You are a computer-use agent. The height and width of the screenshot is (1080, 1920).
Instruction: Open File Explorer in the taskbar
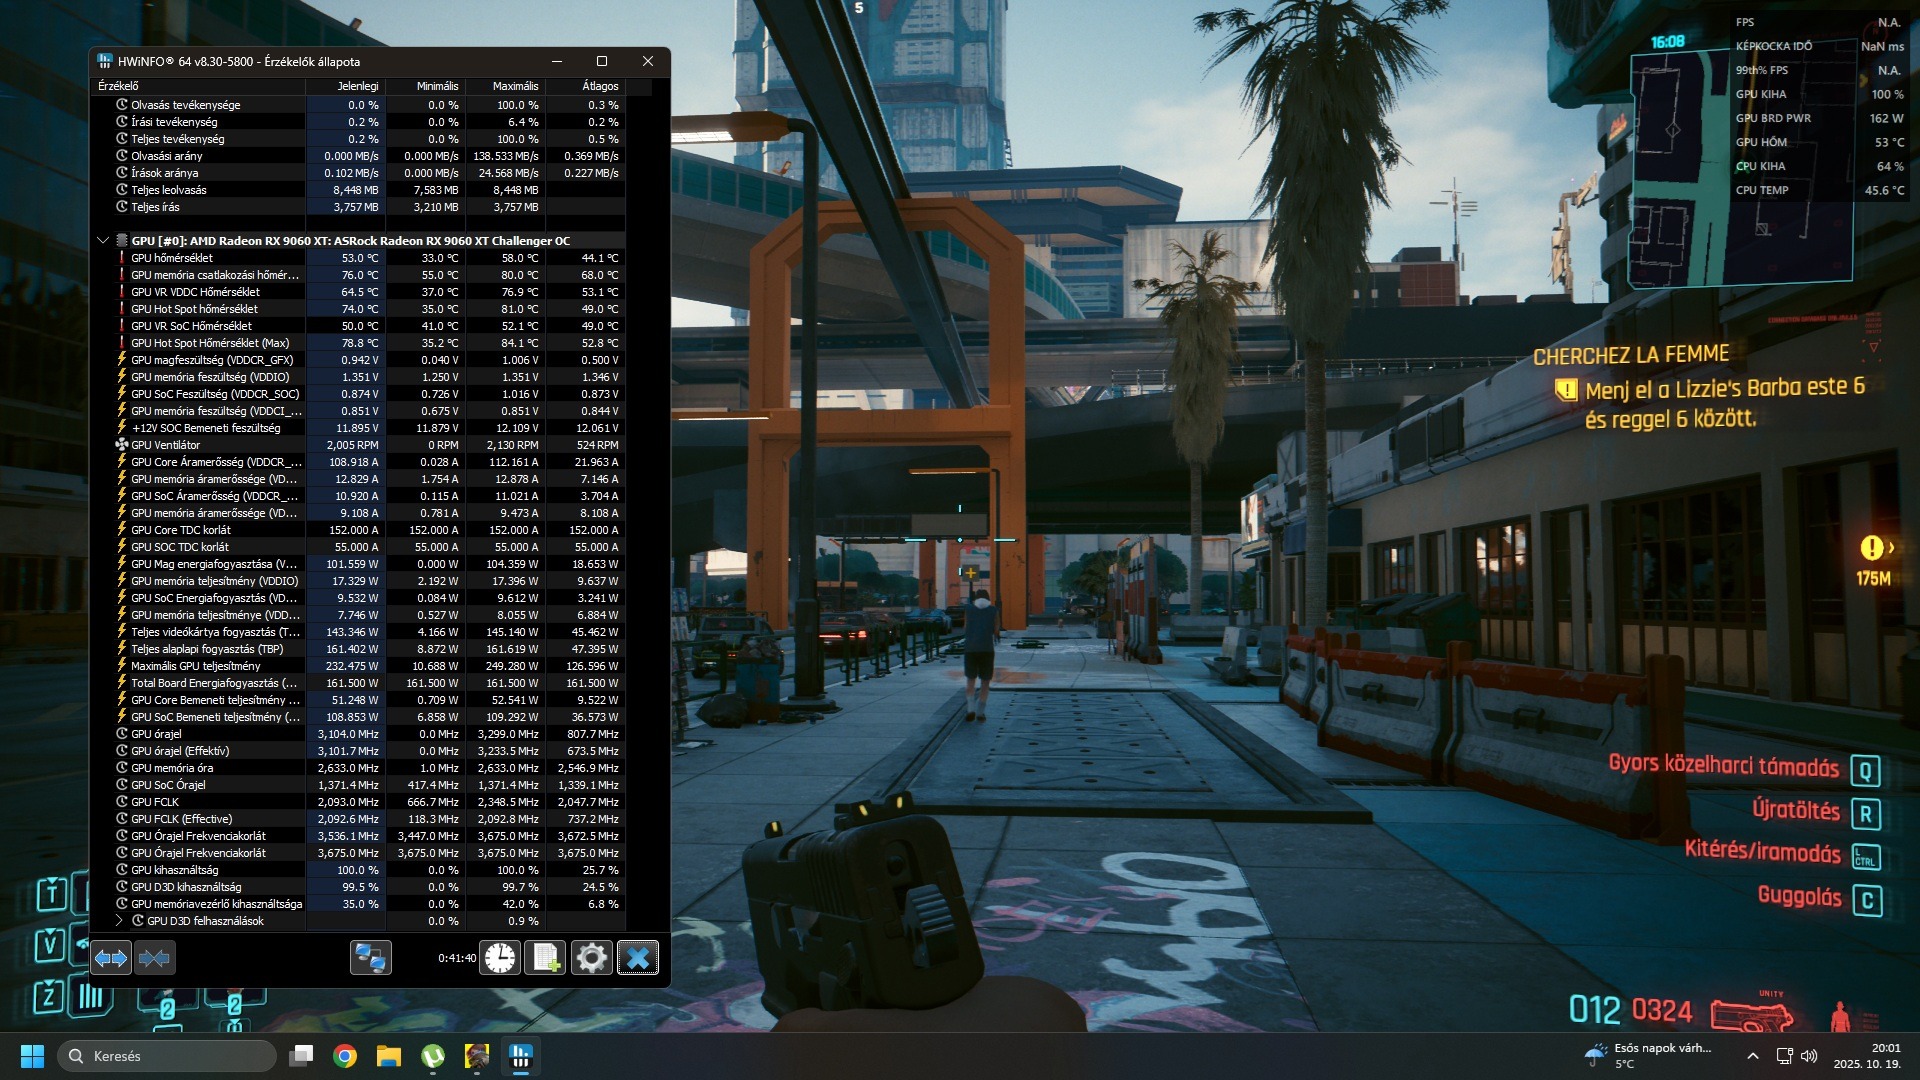coord(389,1056)
